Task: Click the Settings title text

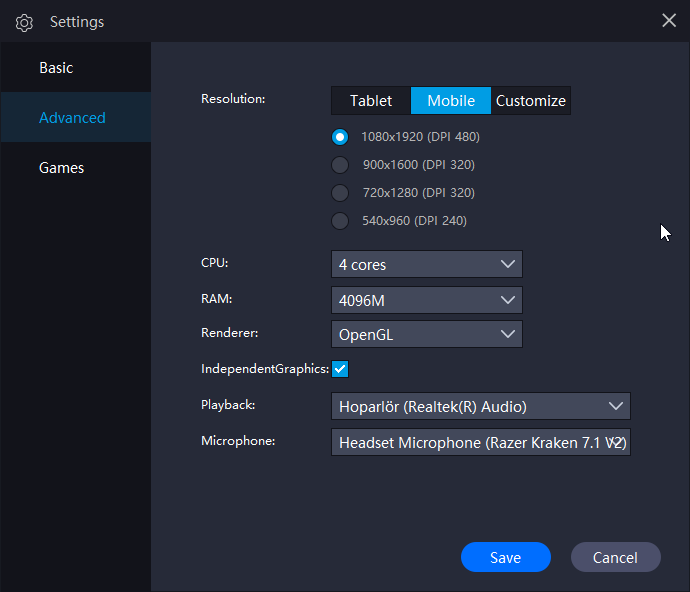Action: click(x=77, y=22)
